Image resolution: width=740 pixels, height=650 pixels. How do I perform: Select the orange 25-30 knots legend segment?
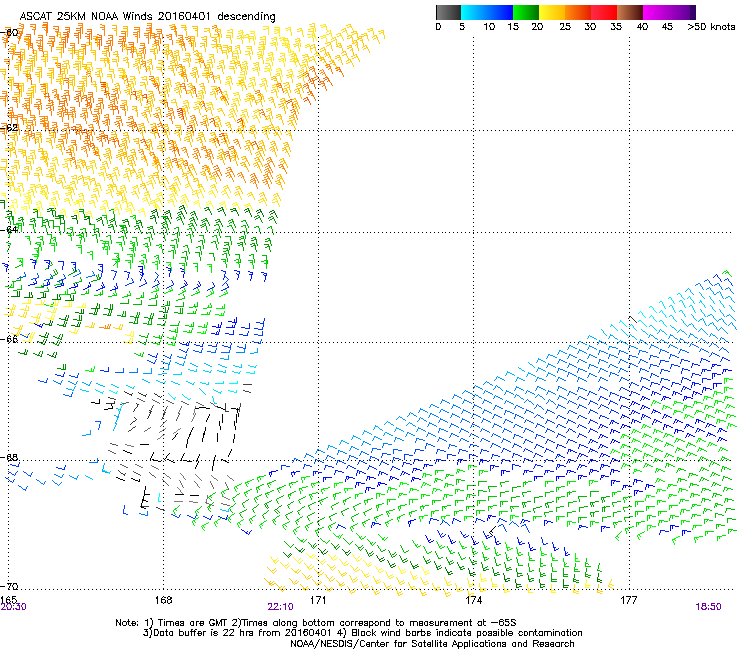(x=578, y=12)
